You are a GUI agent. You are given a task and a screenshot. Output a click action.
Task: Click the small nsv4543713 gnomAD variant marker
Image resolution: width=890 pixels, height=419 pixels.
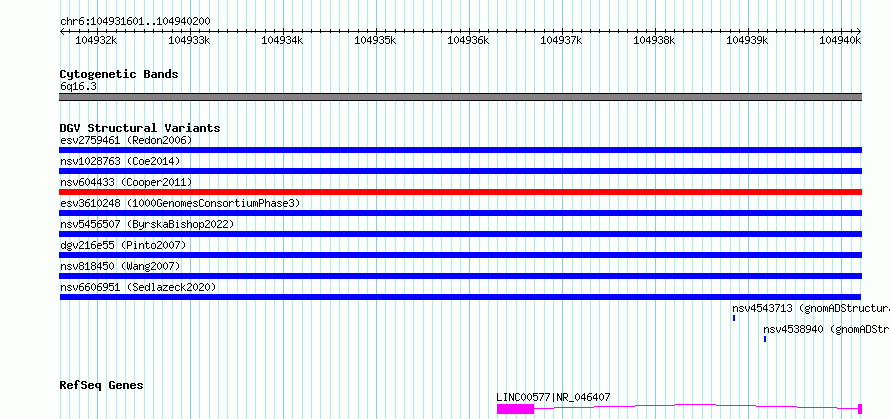click(734, 318)
